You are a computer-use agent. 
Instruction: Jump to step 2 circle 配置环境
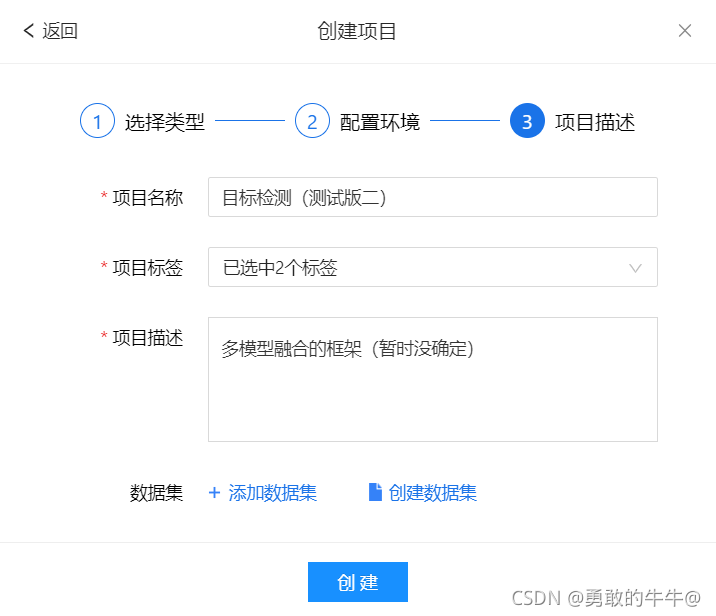(312, 121)
